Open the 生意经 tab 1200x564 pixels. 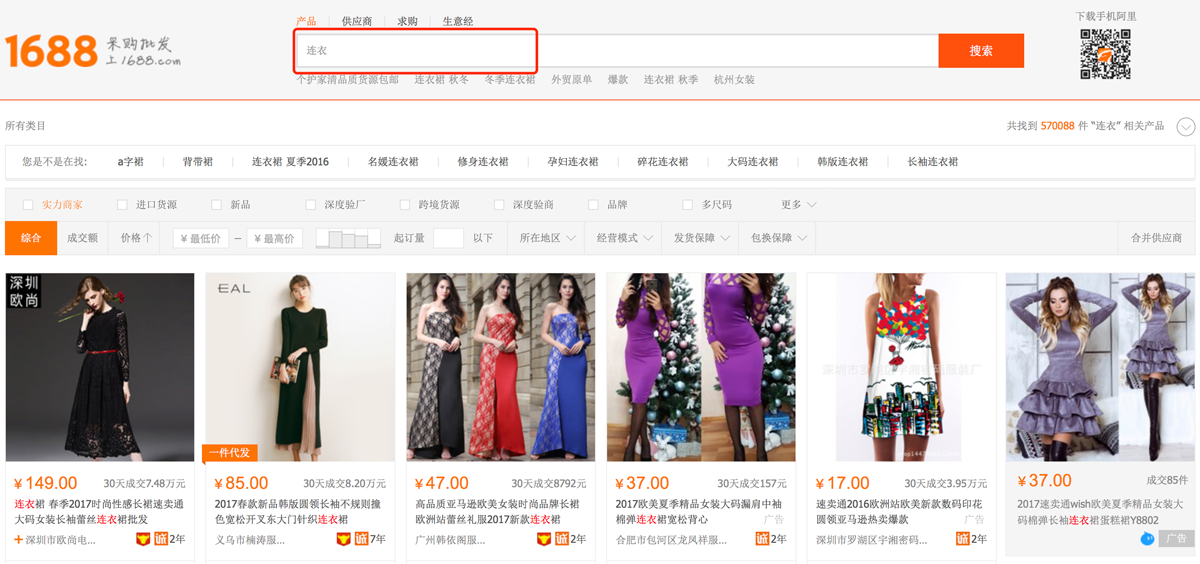click(x=458, y=21)
